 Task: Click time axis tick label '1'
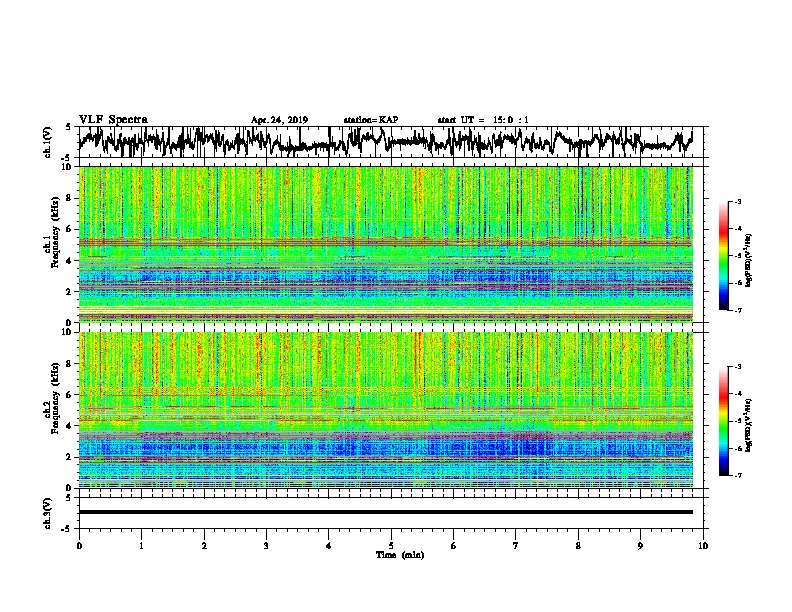click(141, 545)
